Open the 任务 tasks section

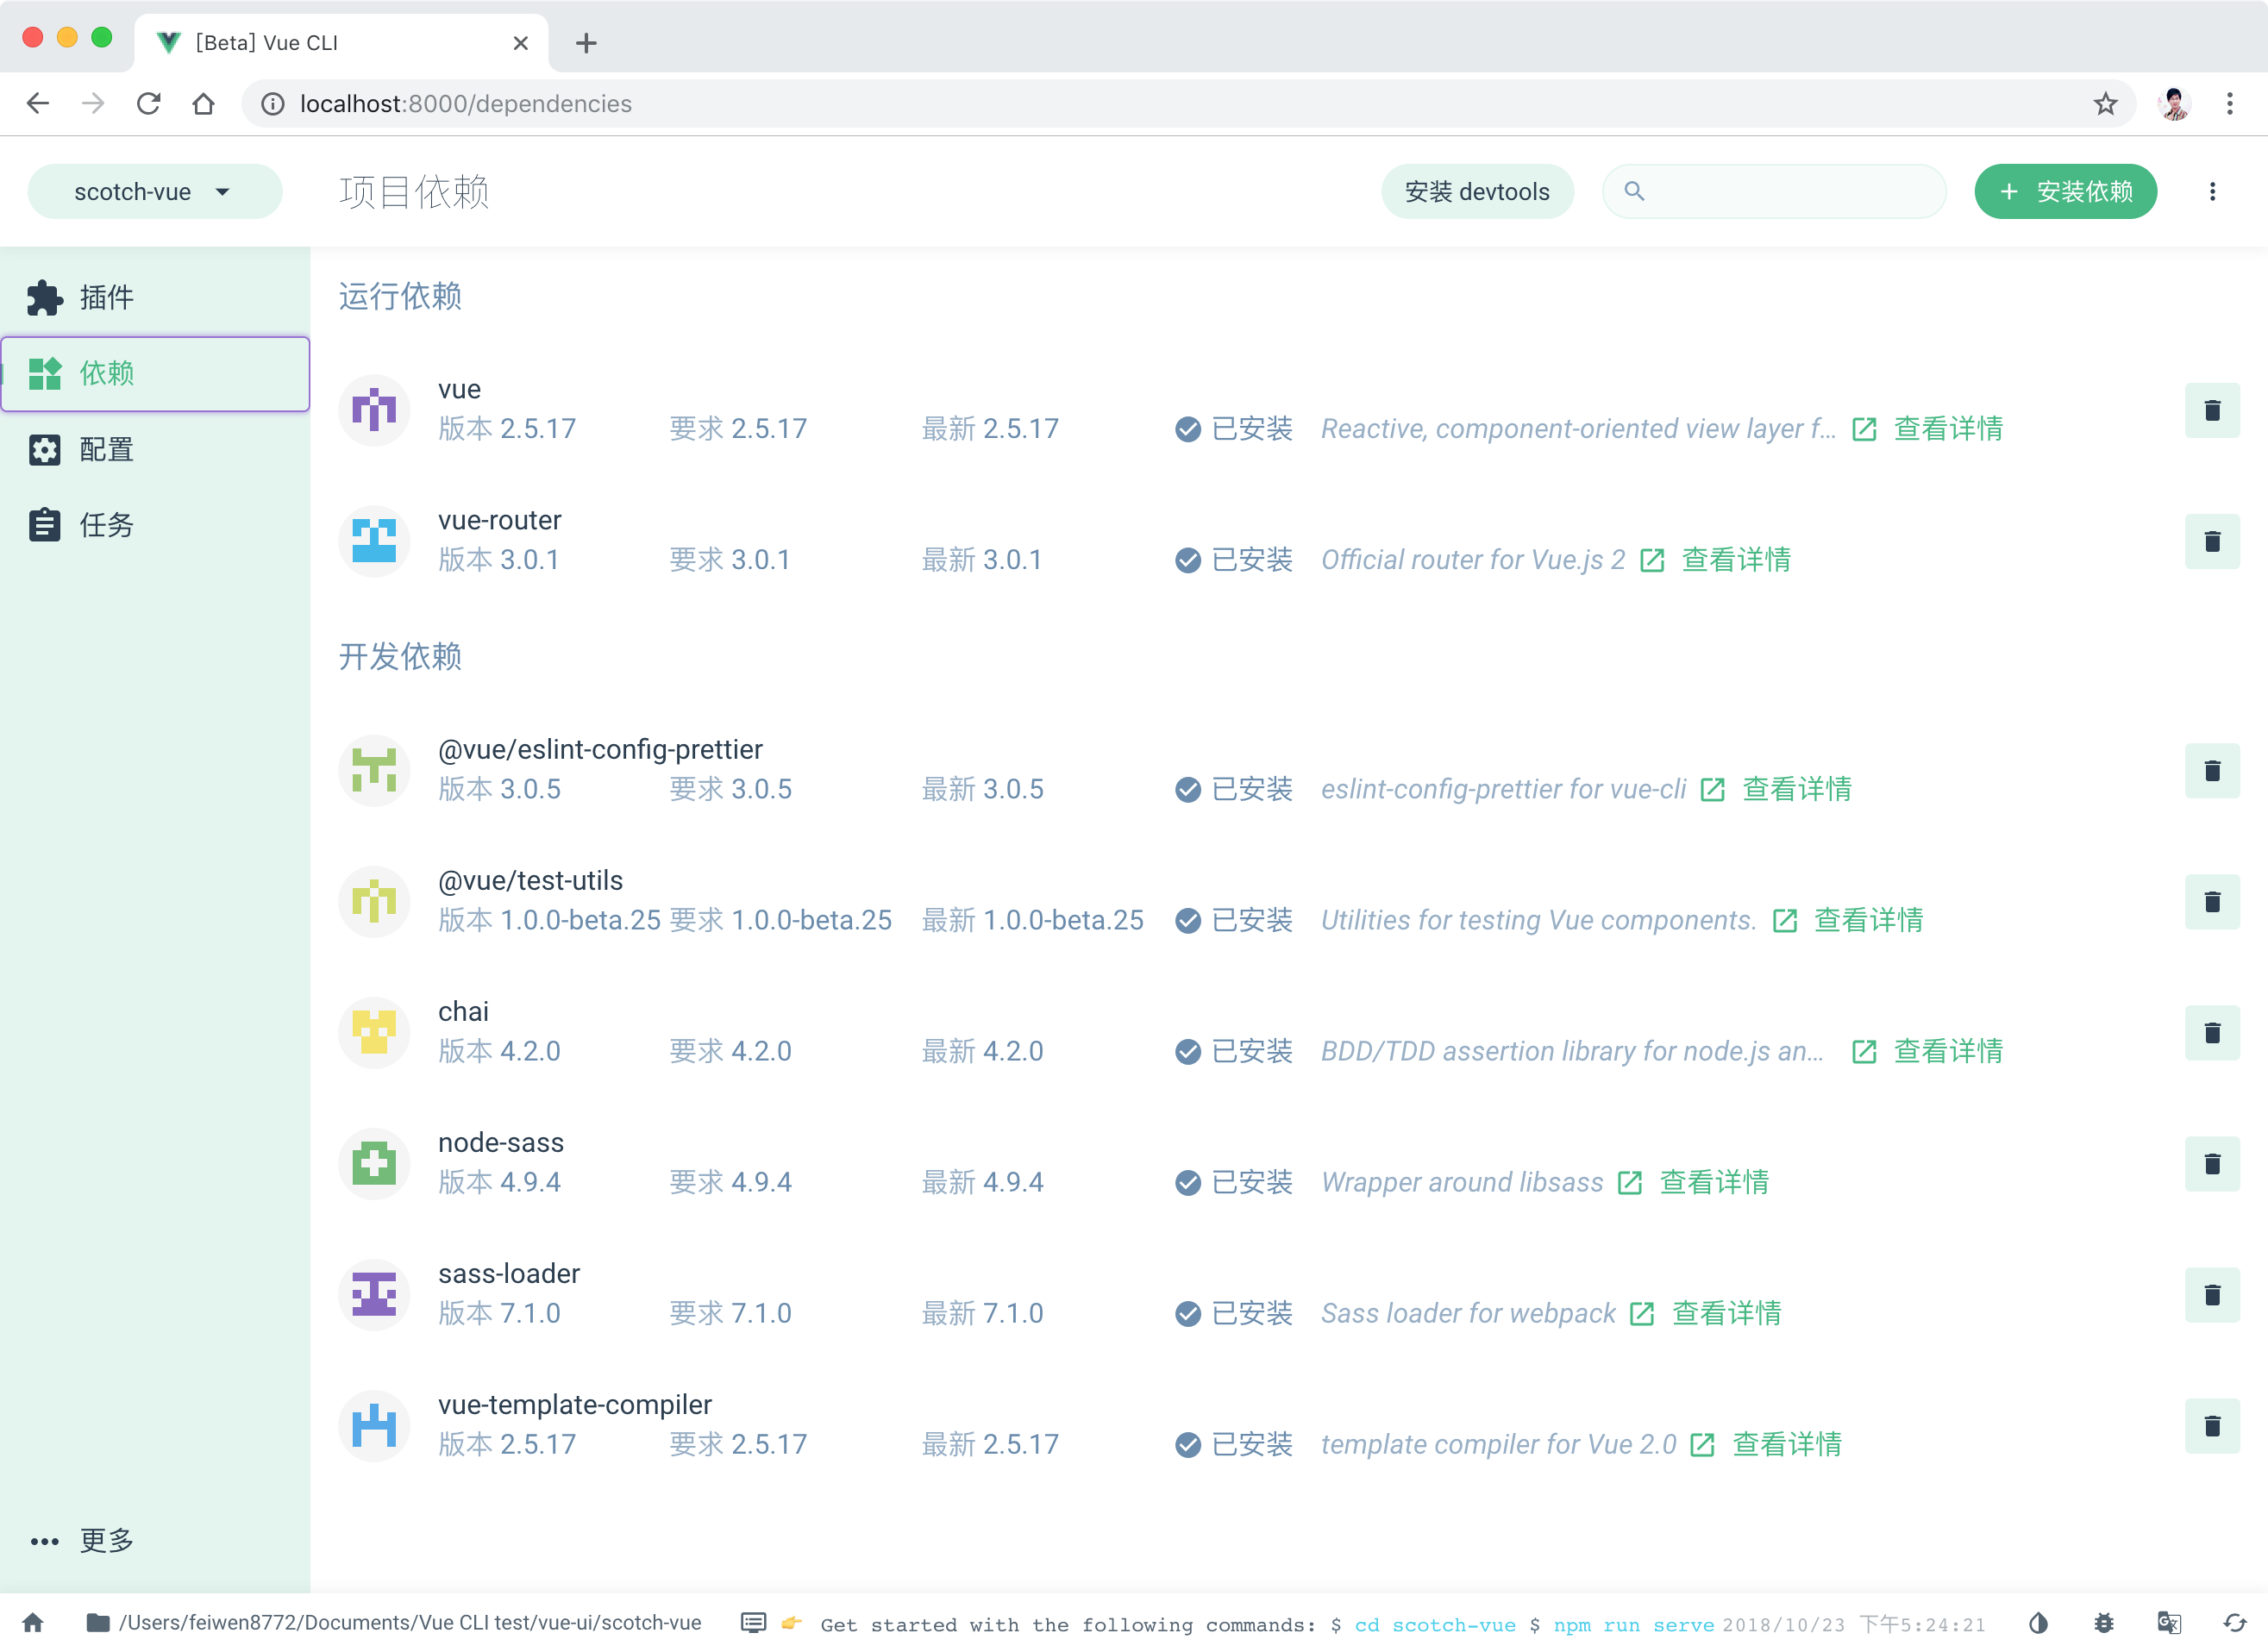tap(155, 525)
